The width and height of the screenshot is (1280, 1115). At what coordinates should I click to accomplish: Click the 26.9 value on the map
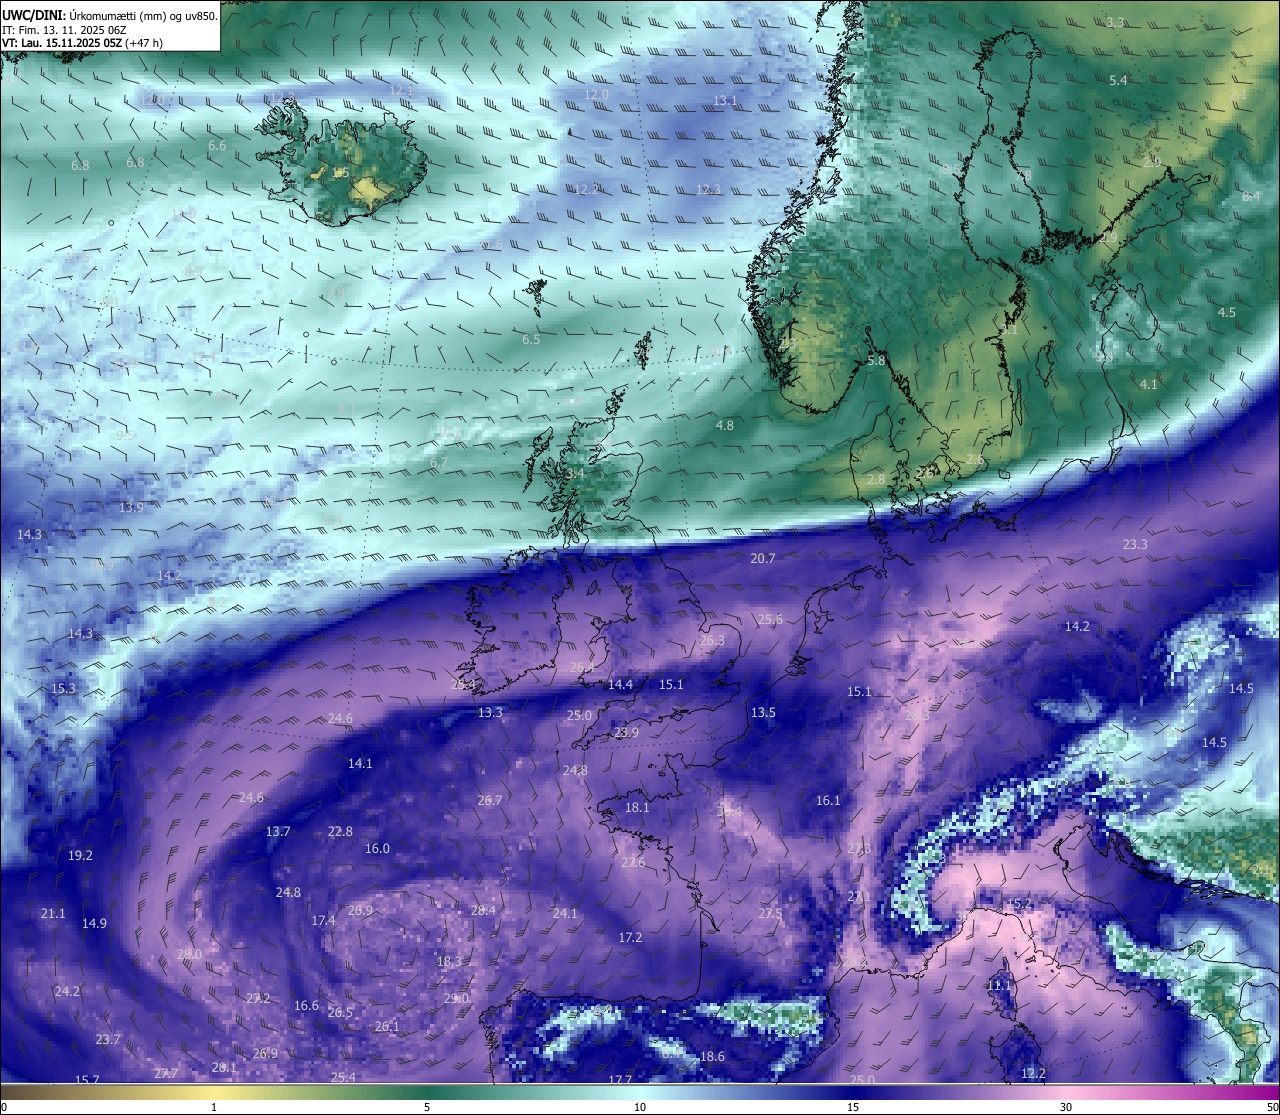(265, 1053)
